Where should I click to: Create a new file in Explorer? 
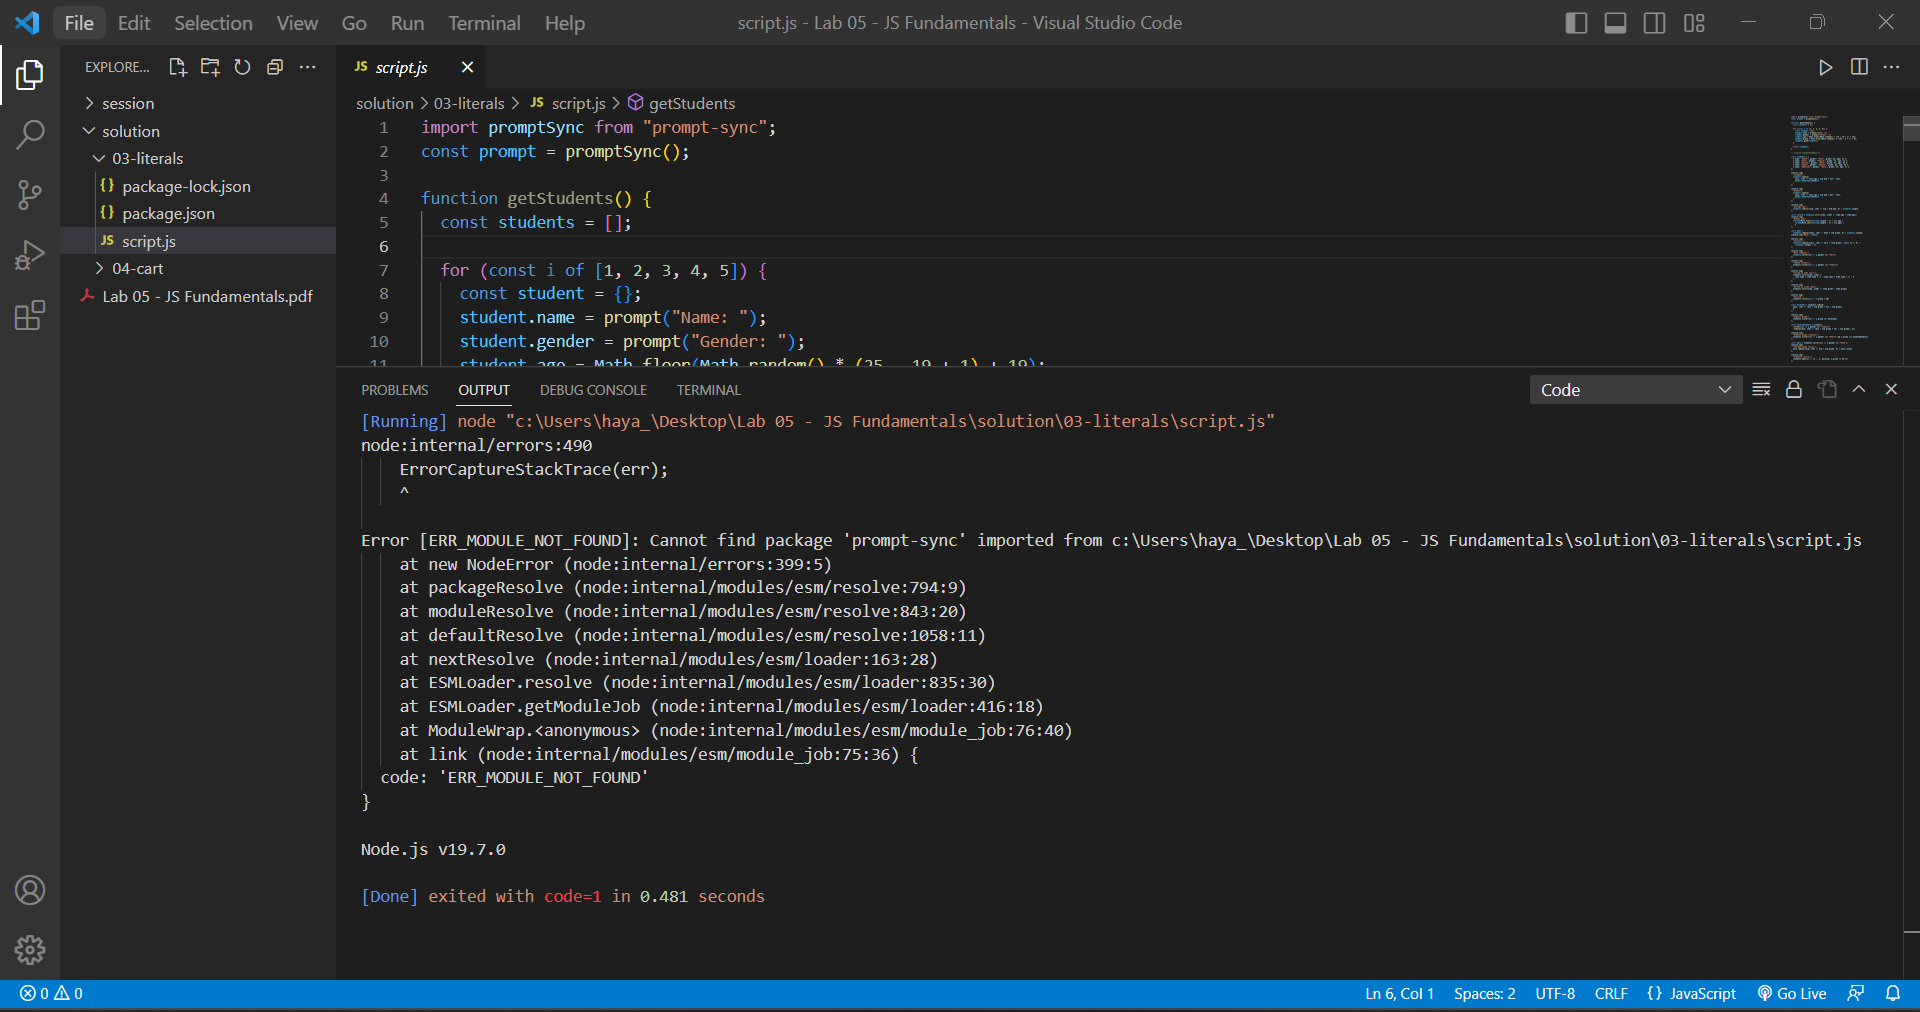178,67
